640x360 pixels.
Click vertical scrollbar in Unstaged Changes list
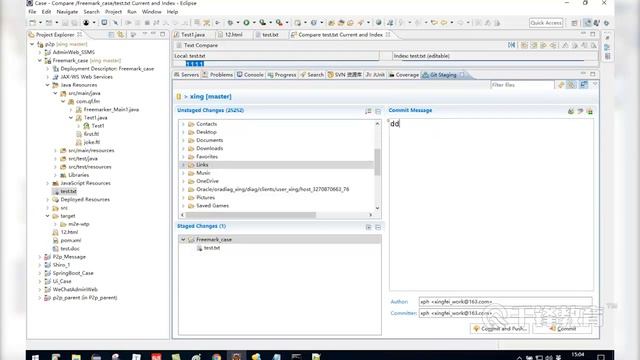[x=377, y=162]
